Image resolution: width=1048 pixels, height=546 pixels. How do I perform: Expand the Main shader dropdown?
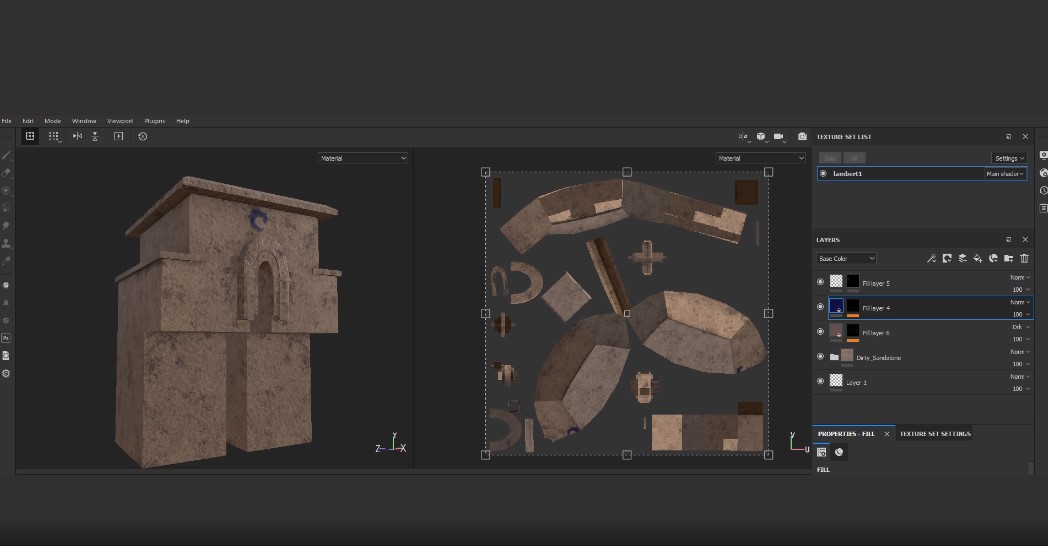(1004, 174)
